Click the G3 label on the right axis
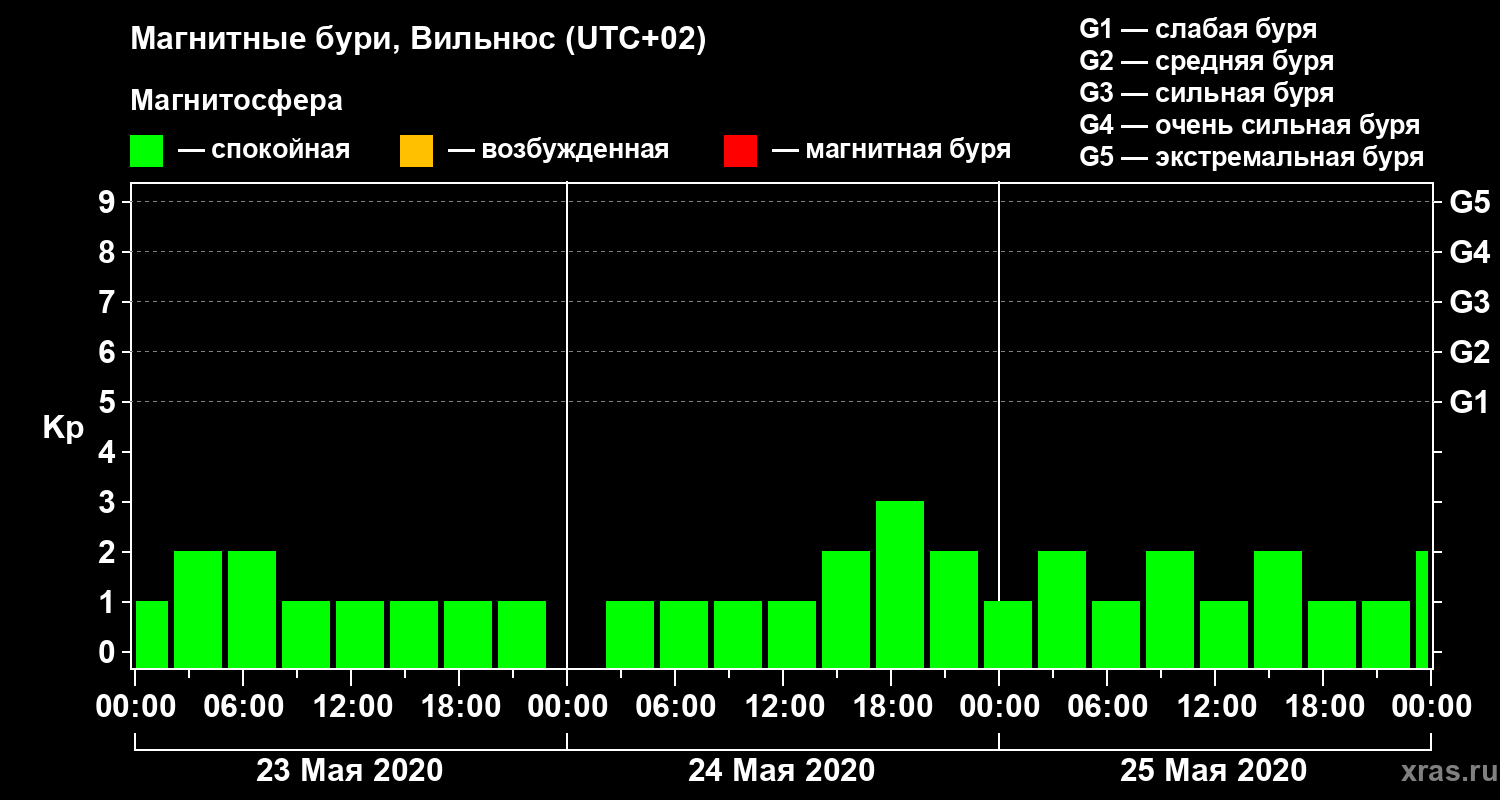1500x800 pixels. pyautogui.click(x=1470, y=302)
